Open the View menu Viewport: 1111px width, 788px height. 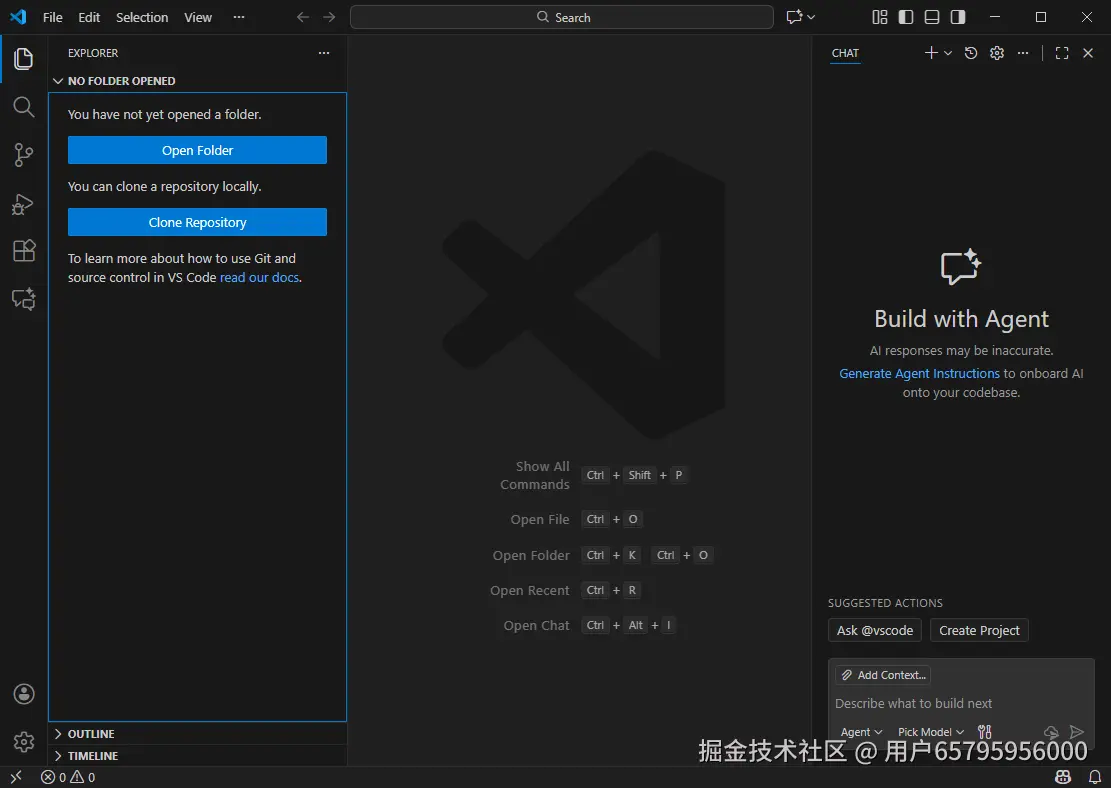pos(198,17)
